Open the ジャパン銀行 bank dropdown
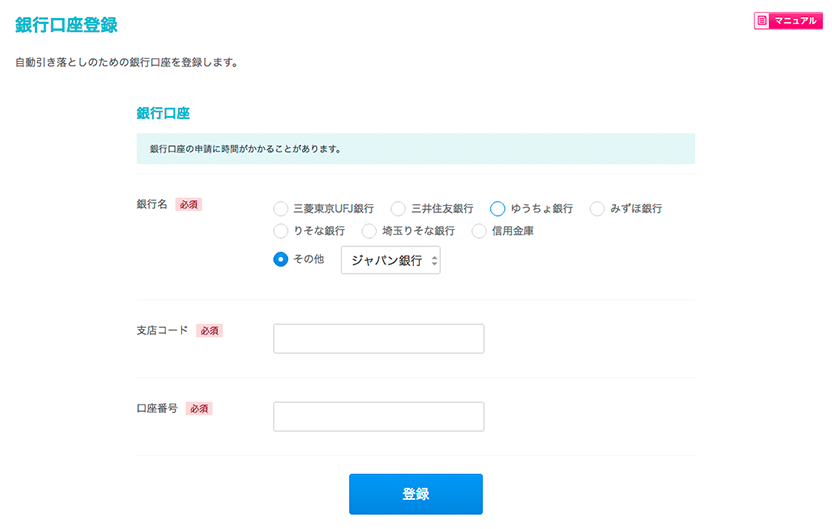The height and width of the screenshot is (529, 832). tap(391, 260)
